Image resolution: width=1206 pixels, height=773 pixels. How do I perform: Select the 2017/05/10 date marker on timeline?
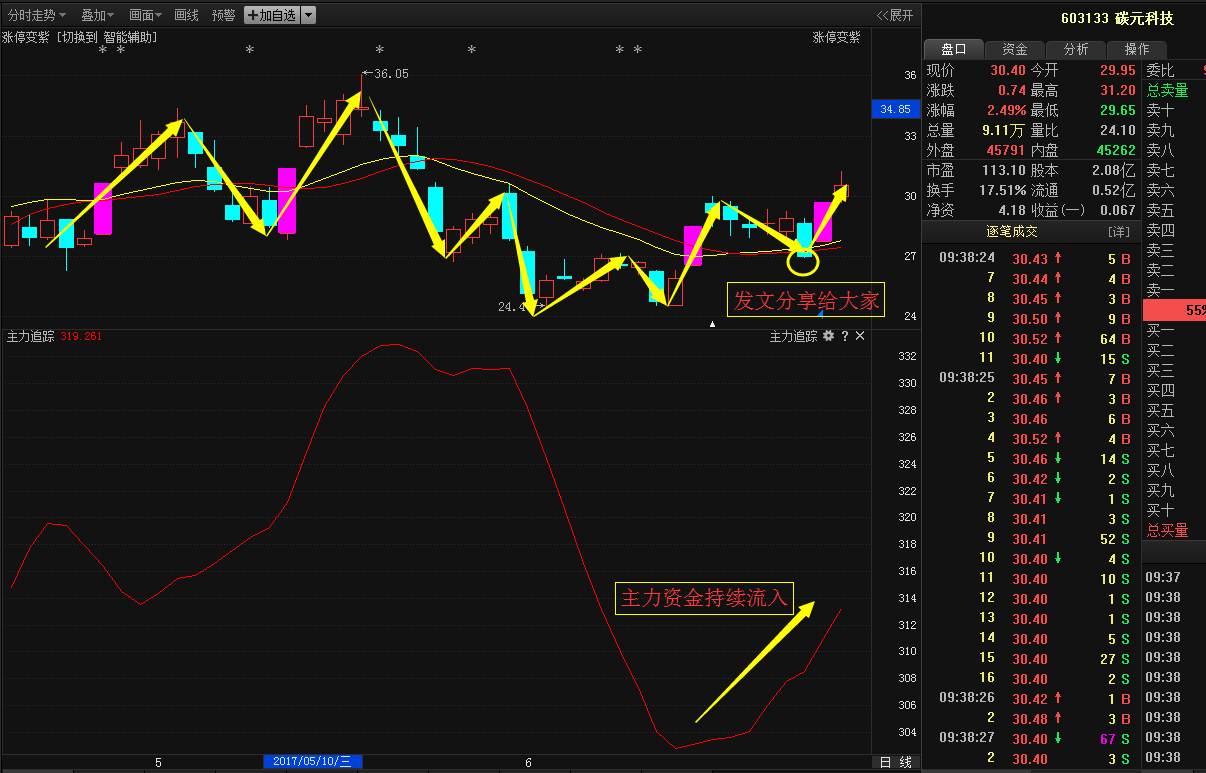tap(312, 762)
